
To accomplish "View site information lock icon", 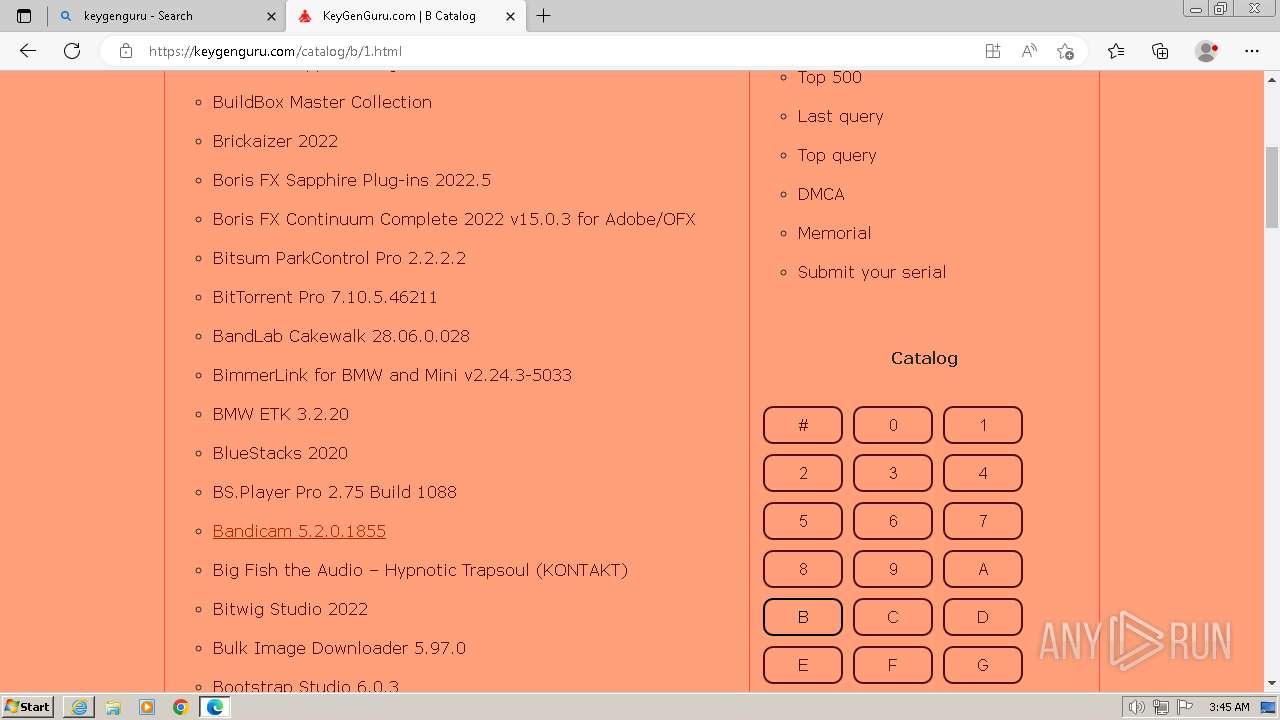I will (x=126, y=51).
